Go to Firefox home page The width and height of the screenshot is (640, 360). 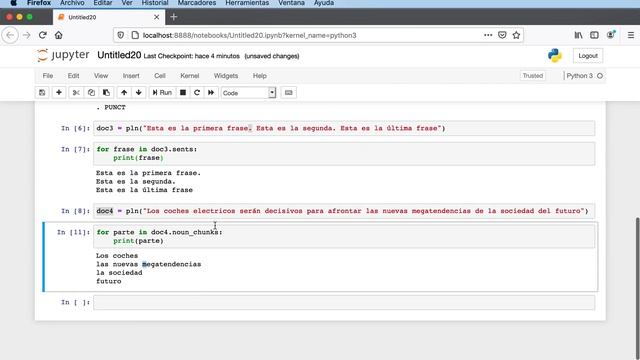pos(59,35)
